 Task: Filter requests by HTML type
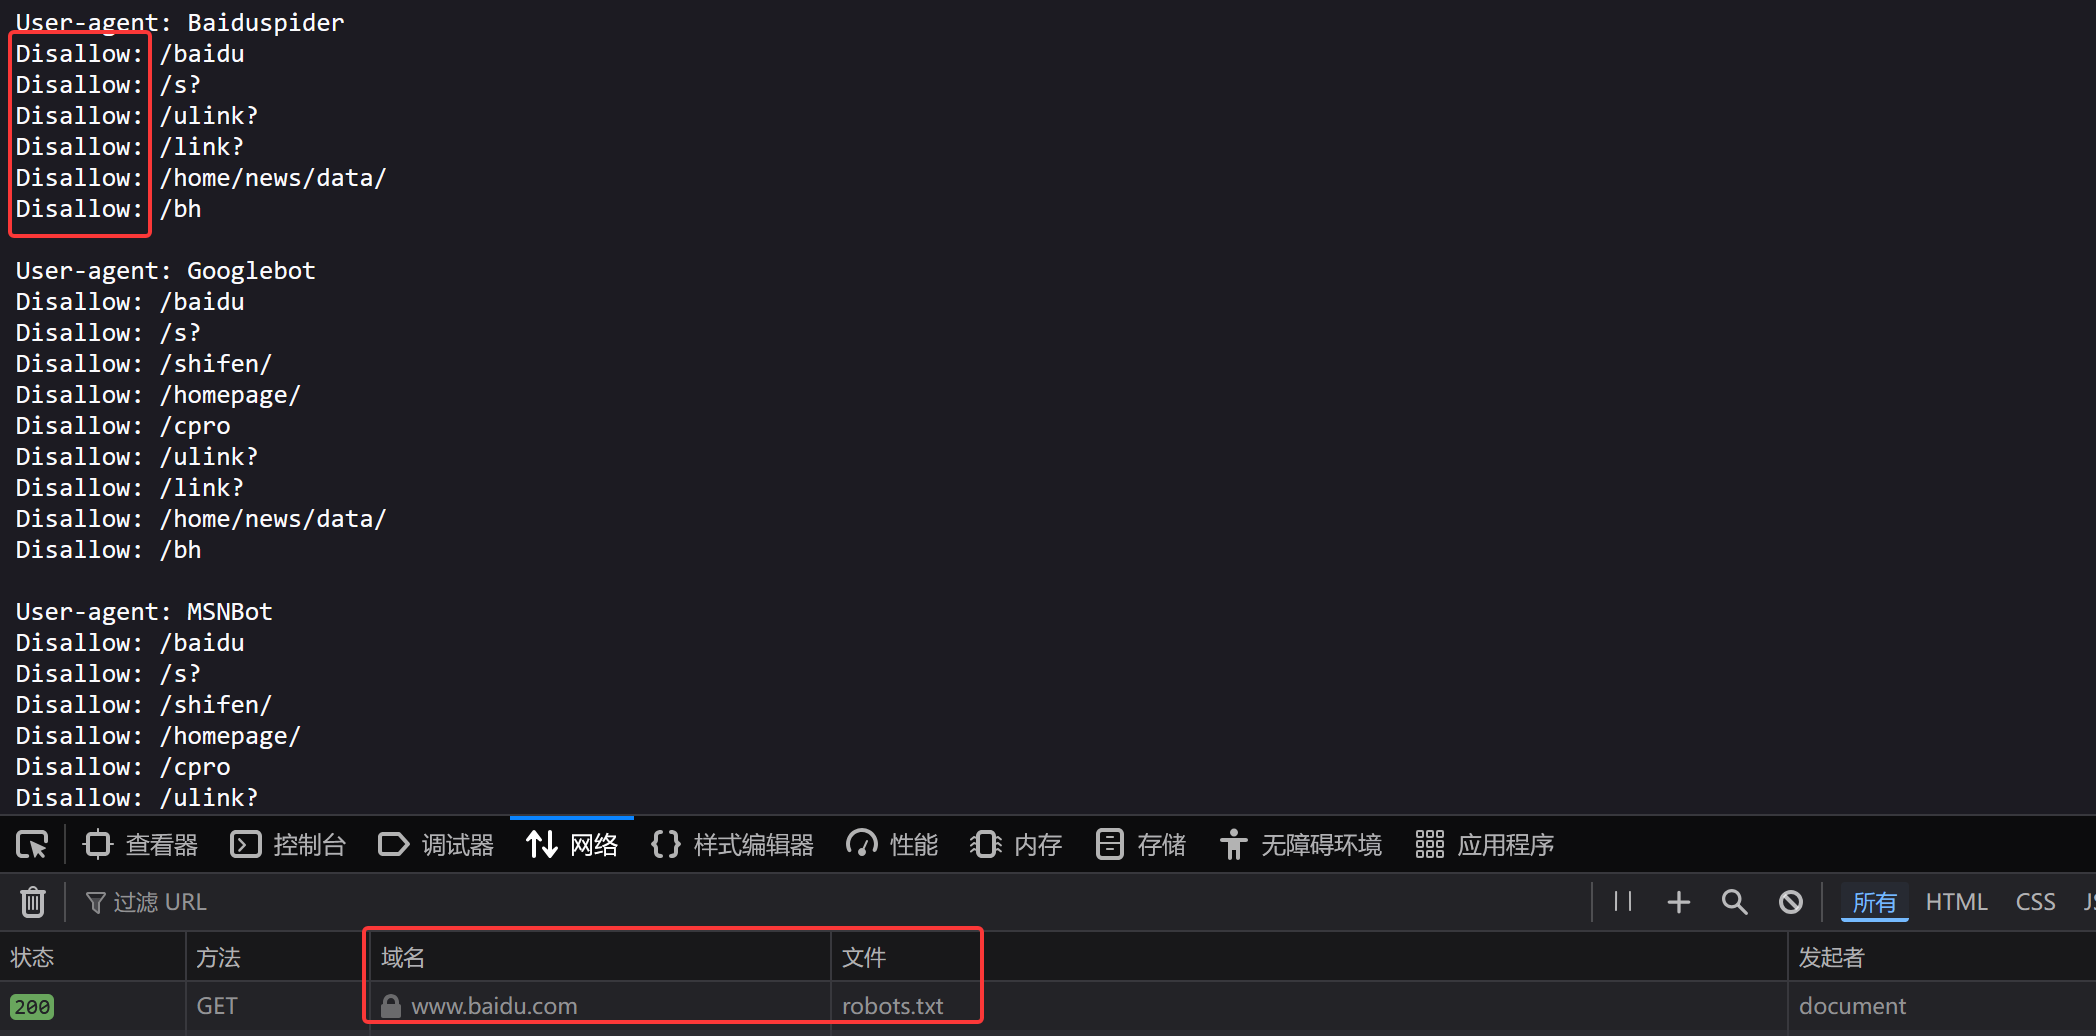1956,902
